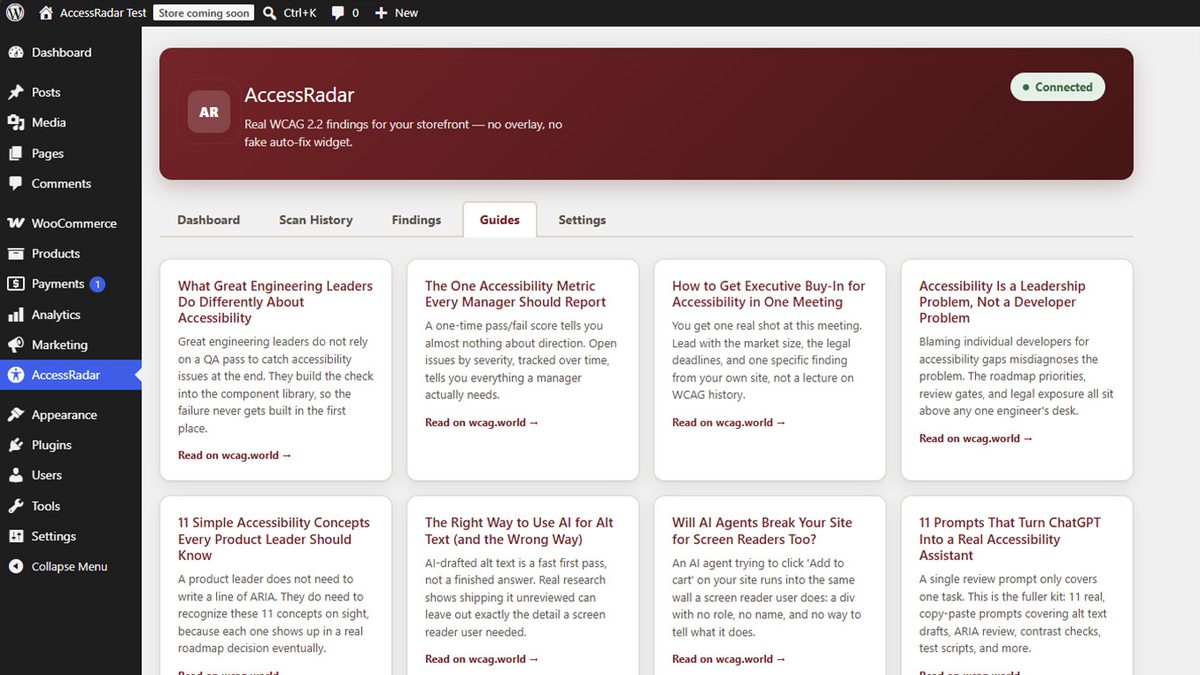Click the Tools wrench icon
This screenshot has width=1200, height=675.
pos(15,506)
